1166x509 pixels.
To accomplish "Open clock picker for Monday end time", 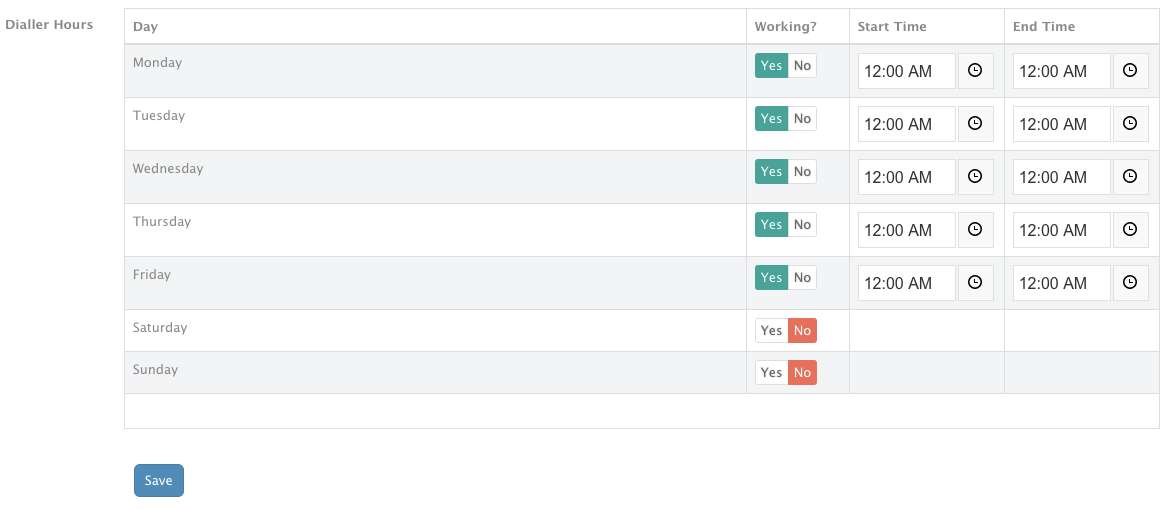I will pos(1130,71).
